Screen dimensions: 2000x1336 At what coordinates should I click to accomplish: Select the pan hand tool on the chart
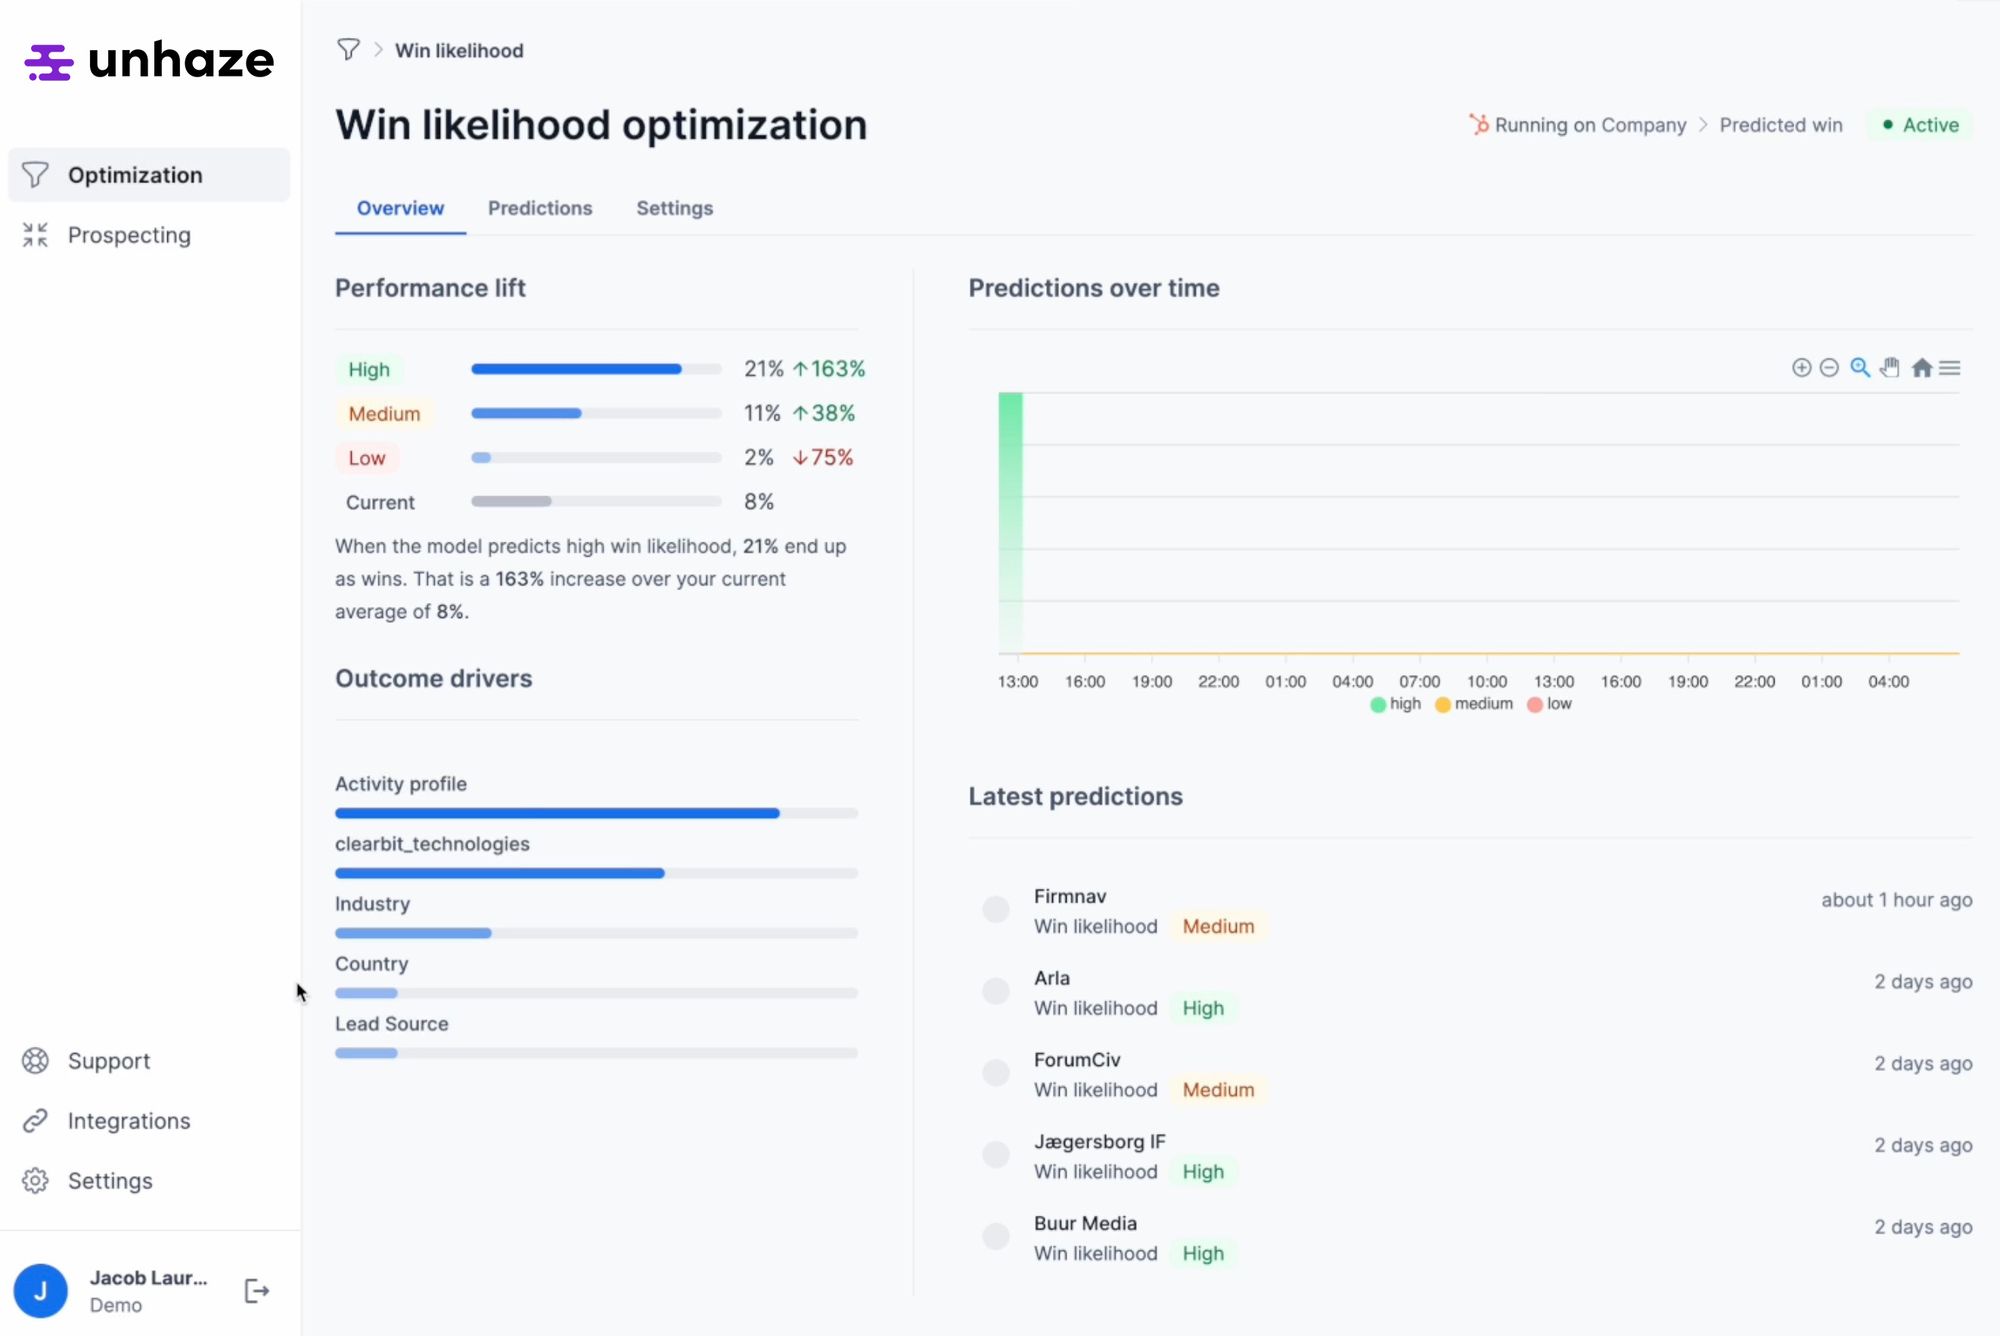tap(1890, 367)
